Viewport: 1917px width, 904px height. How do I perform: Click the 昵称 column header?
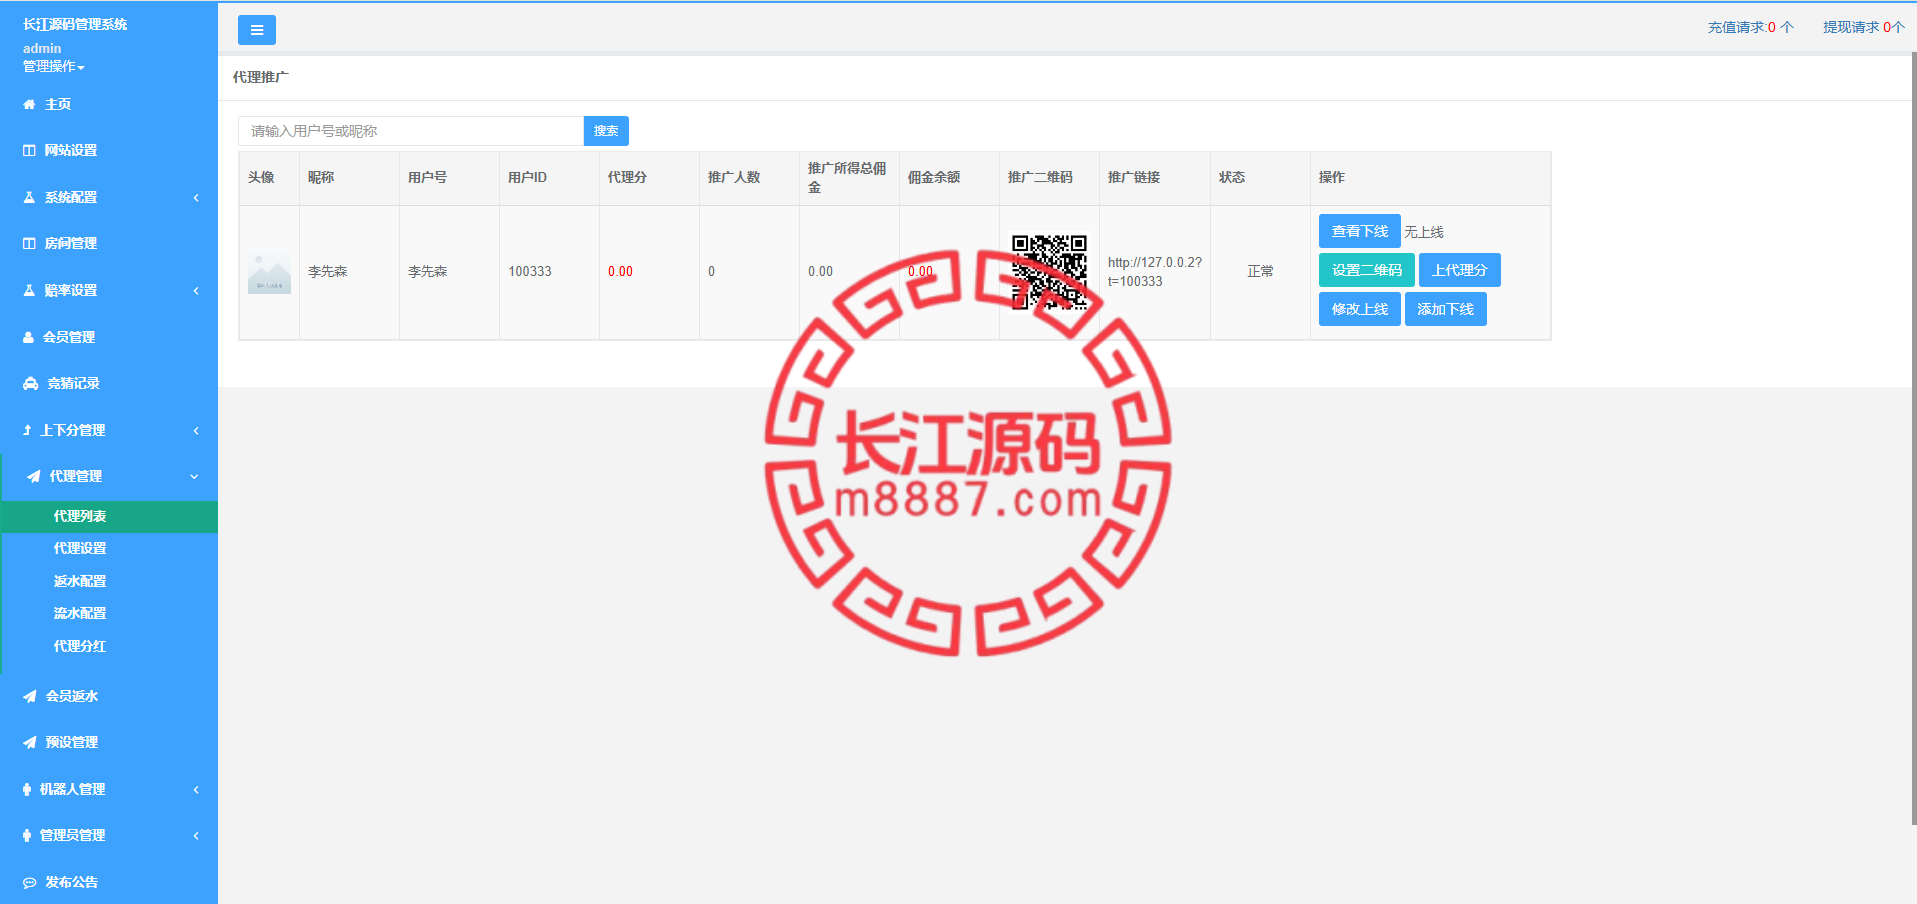coord(321,177)
